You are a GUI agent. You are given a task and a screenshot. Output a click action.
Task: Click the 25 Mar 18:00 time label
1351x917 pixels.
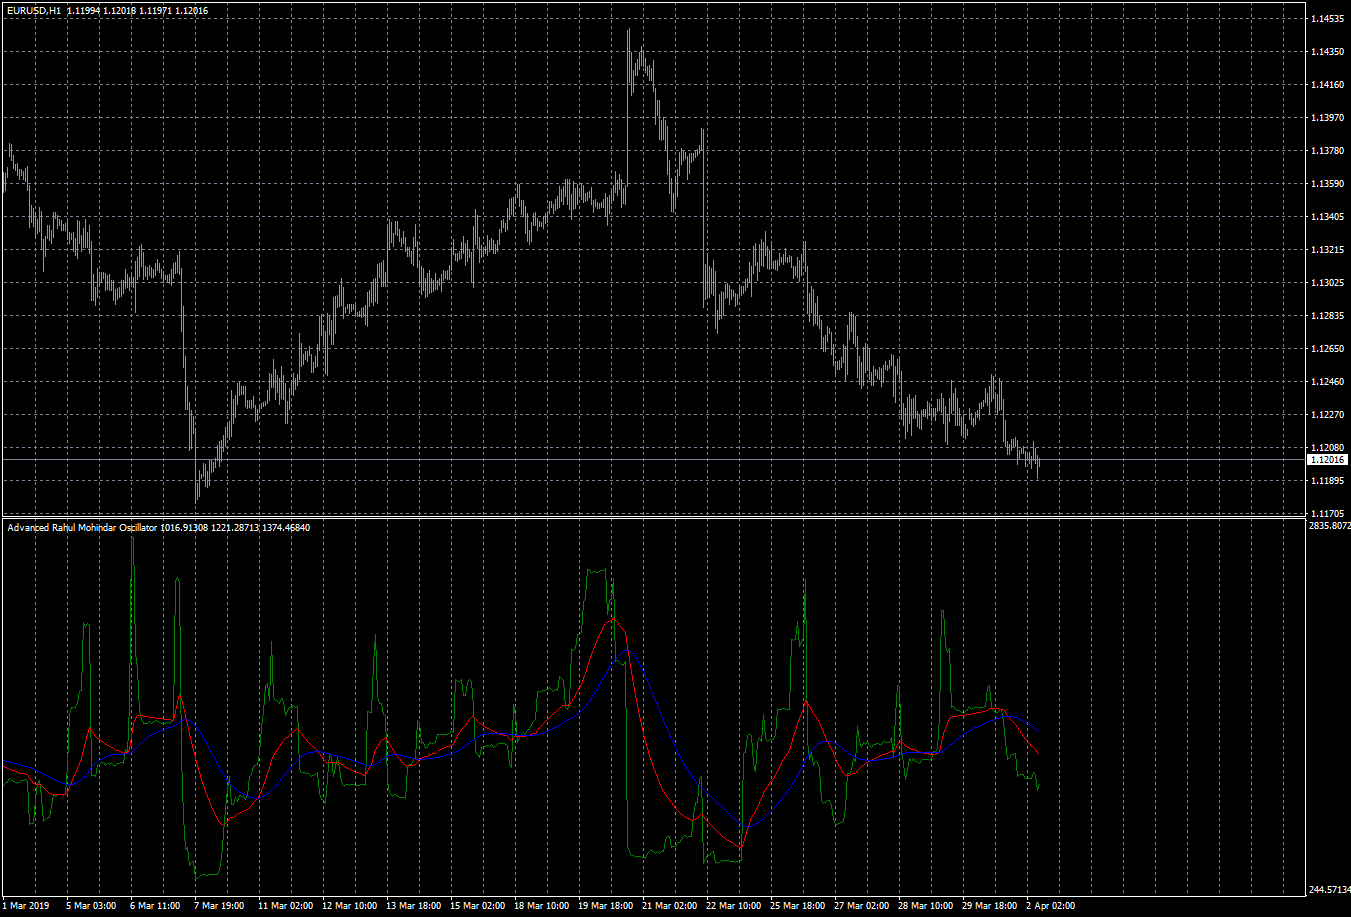[x=798, y=906]
